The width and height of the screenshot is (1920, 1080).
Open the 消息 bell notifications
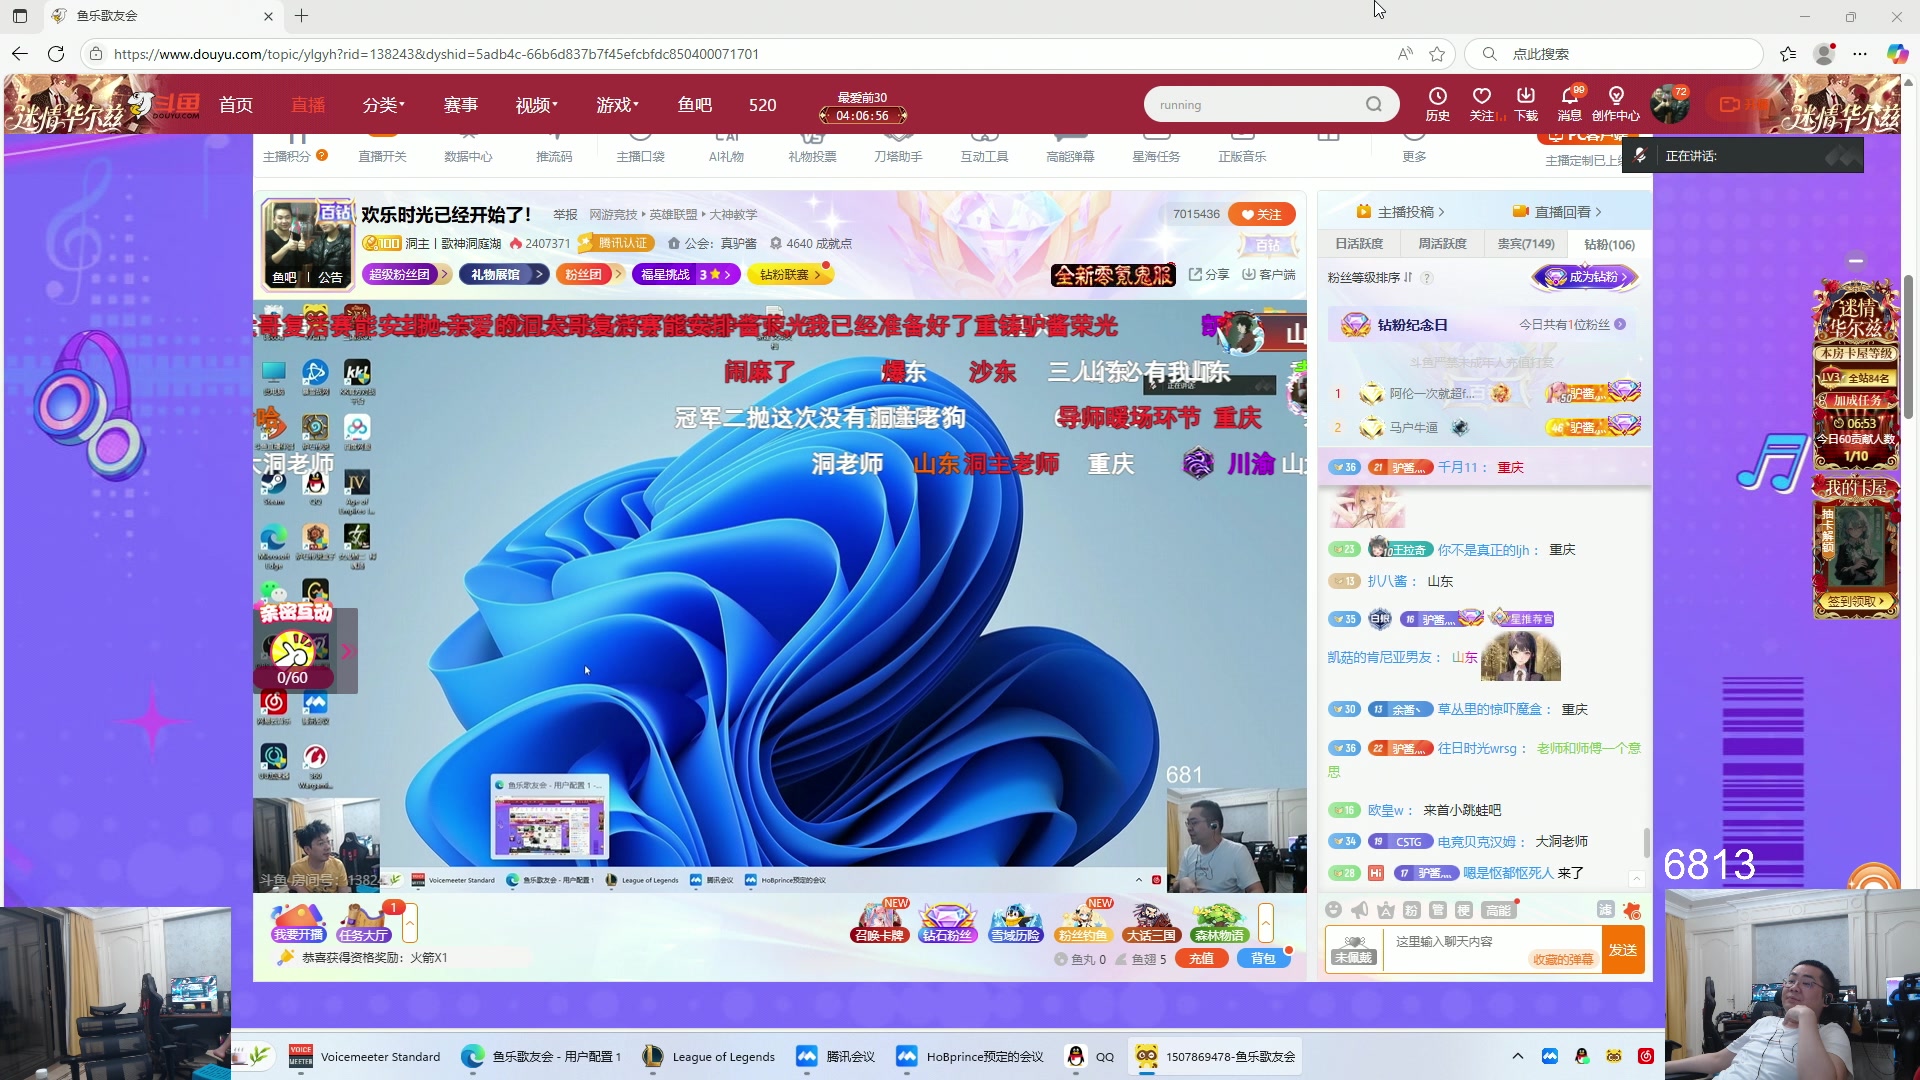(1569, 104)
